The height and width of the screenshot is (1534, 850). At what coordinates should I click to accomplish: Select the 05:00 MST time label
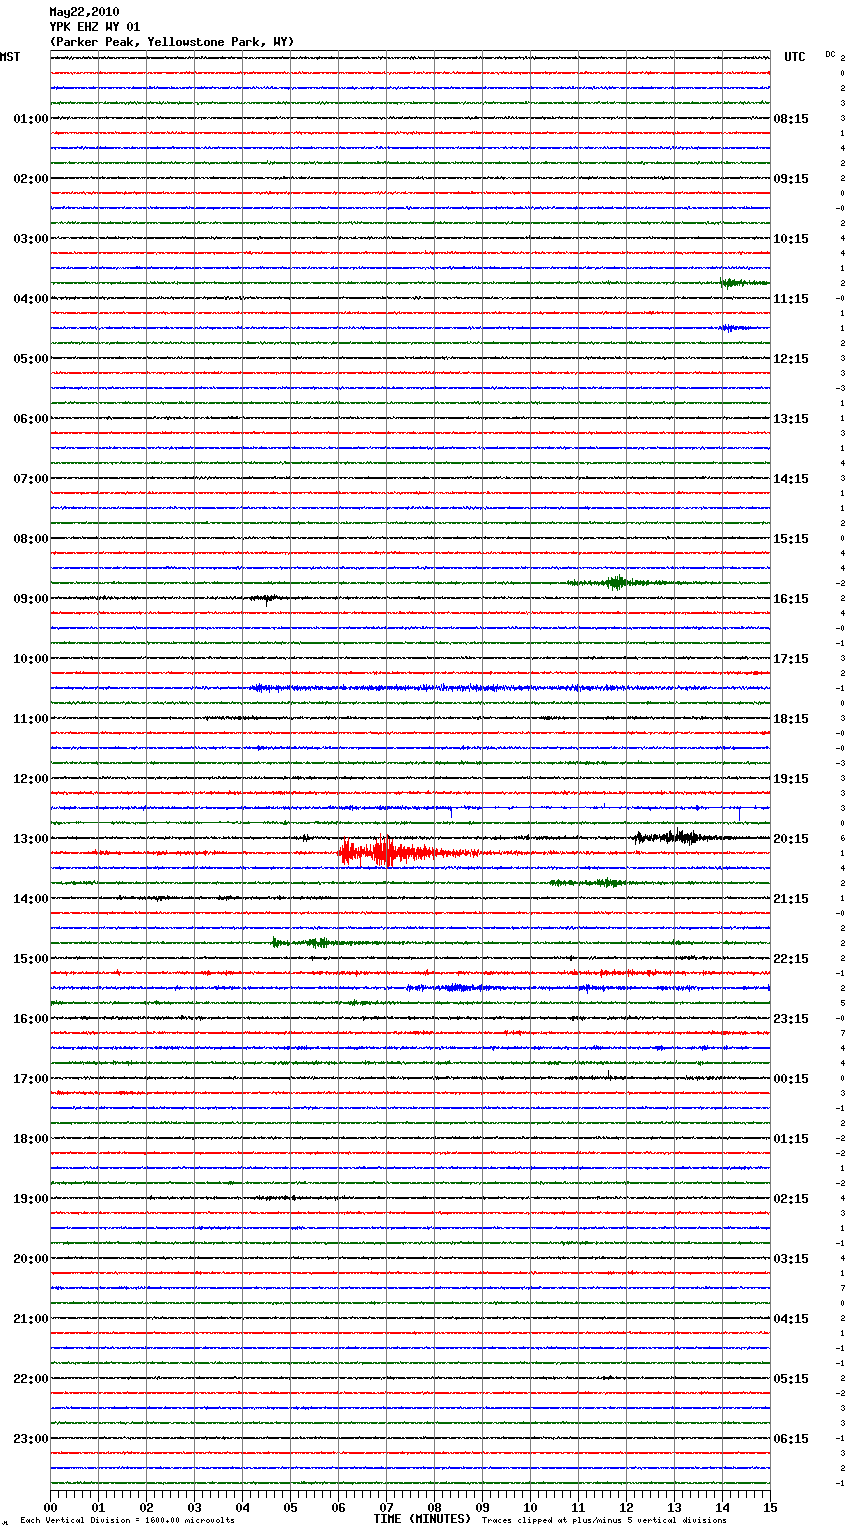31,359
